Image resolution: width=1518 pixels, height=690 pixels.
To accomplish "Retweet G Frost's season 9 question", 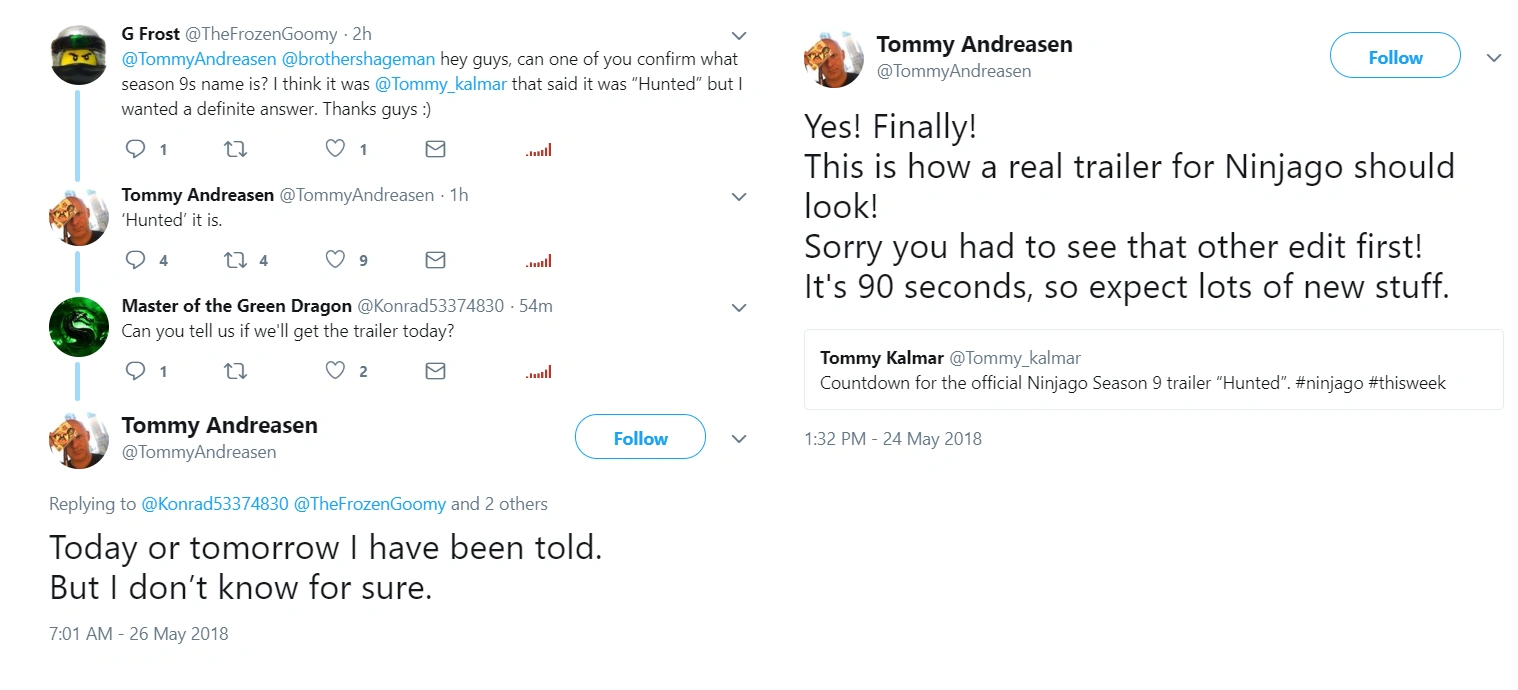I will pos(235,149).
